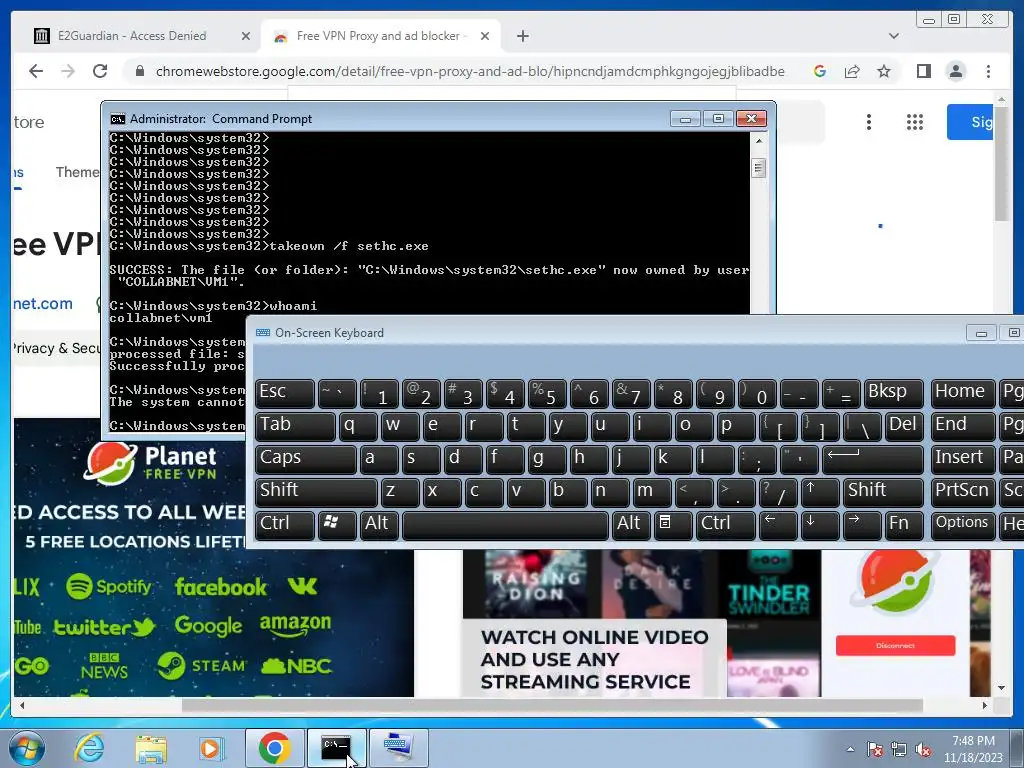This screenshot has height=768, width=1024.
Task: Reload the Chrome page
Action: coord(100,71)
